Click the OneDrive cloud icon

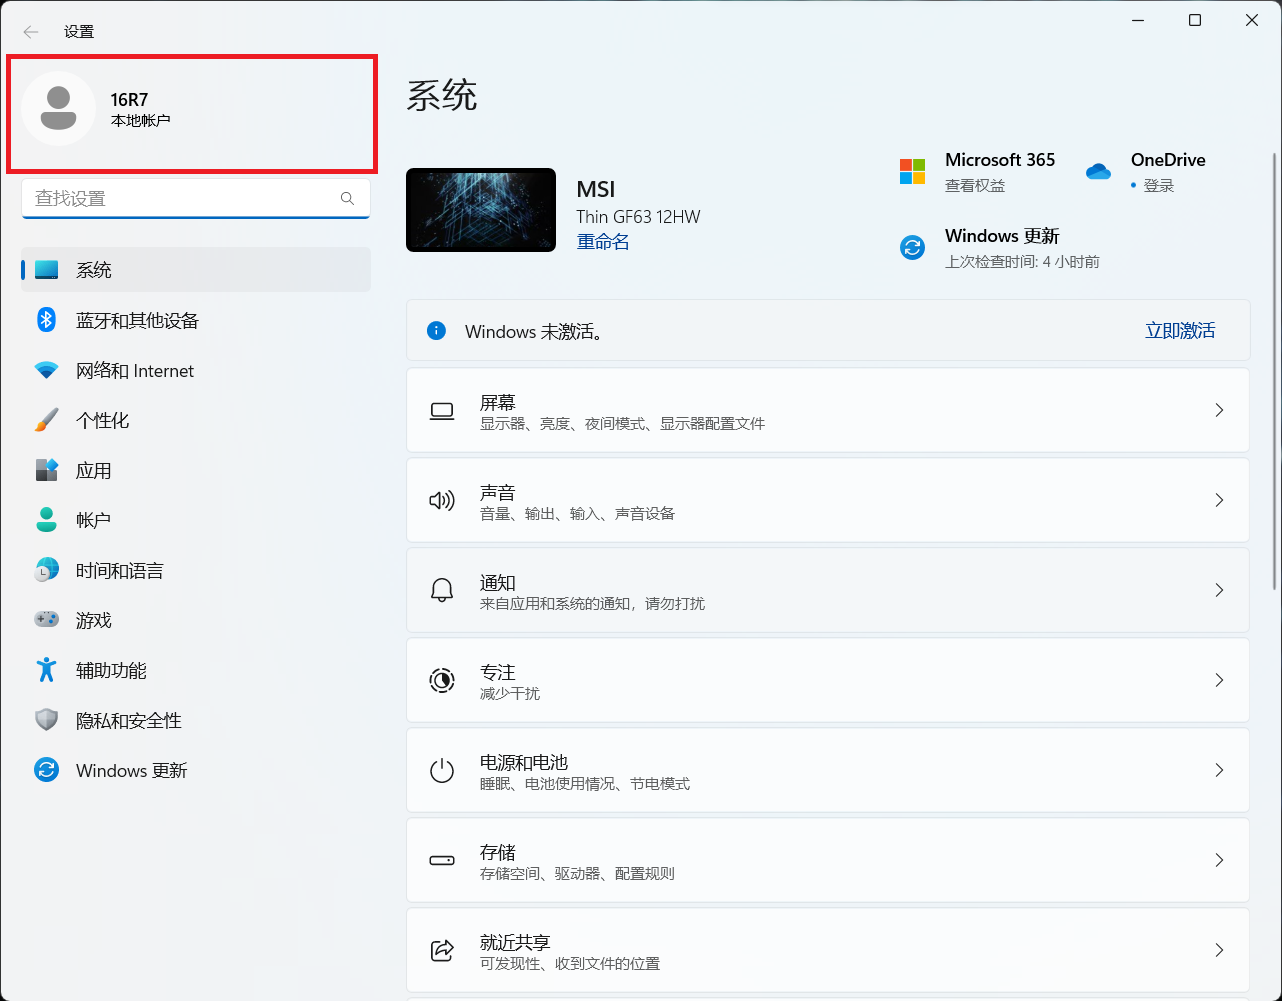coord(1098,172)
